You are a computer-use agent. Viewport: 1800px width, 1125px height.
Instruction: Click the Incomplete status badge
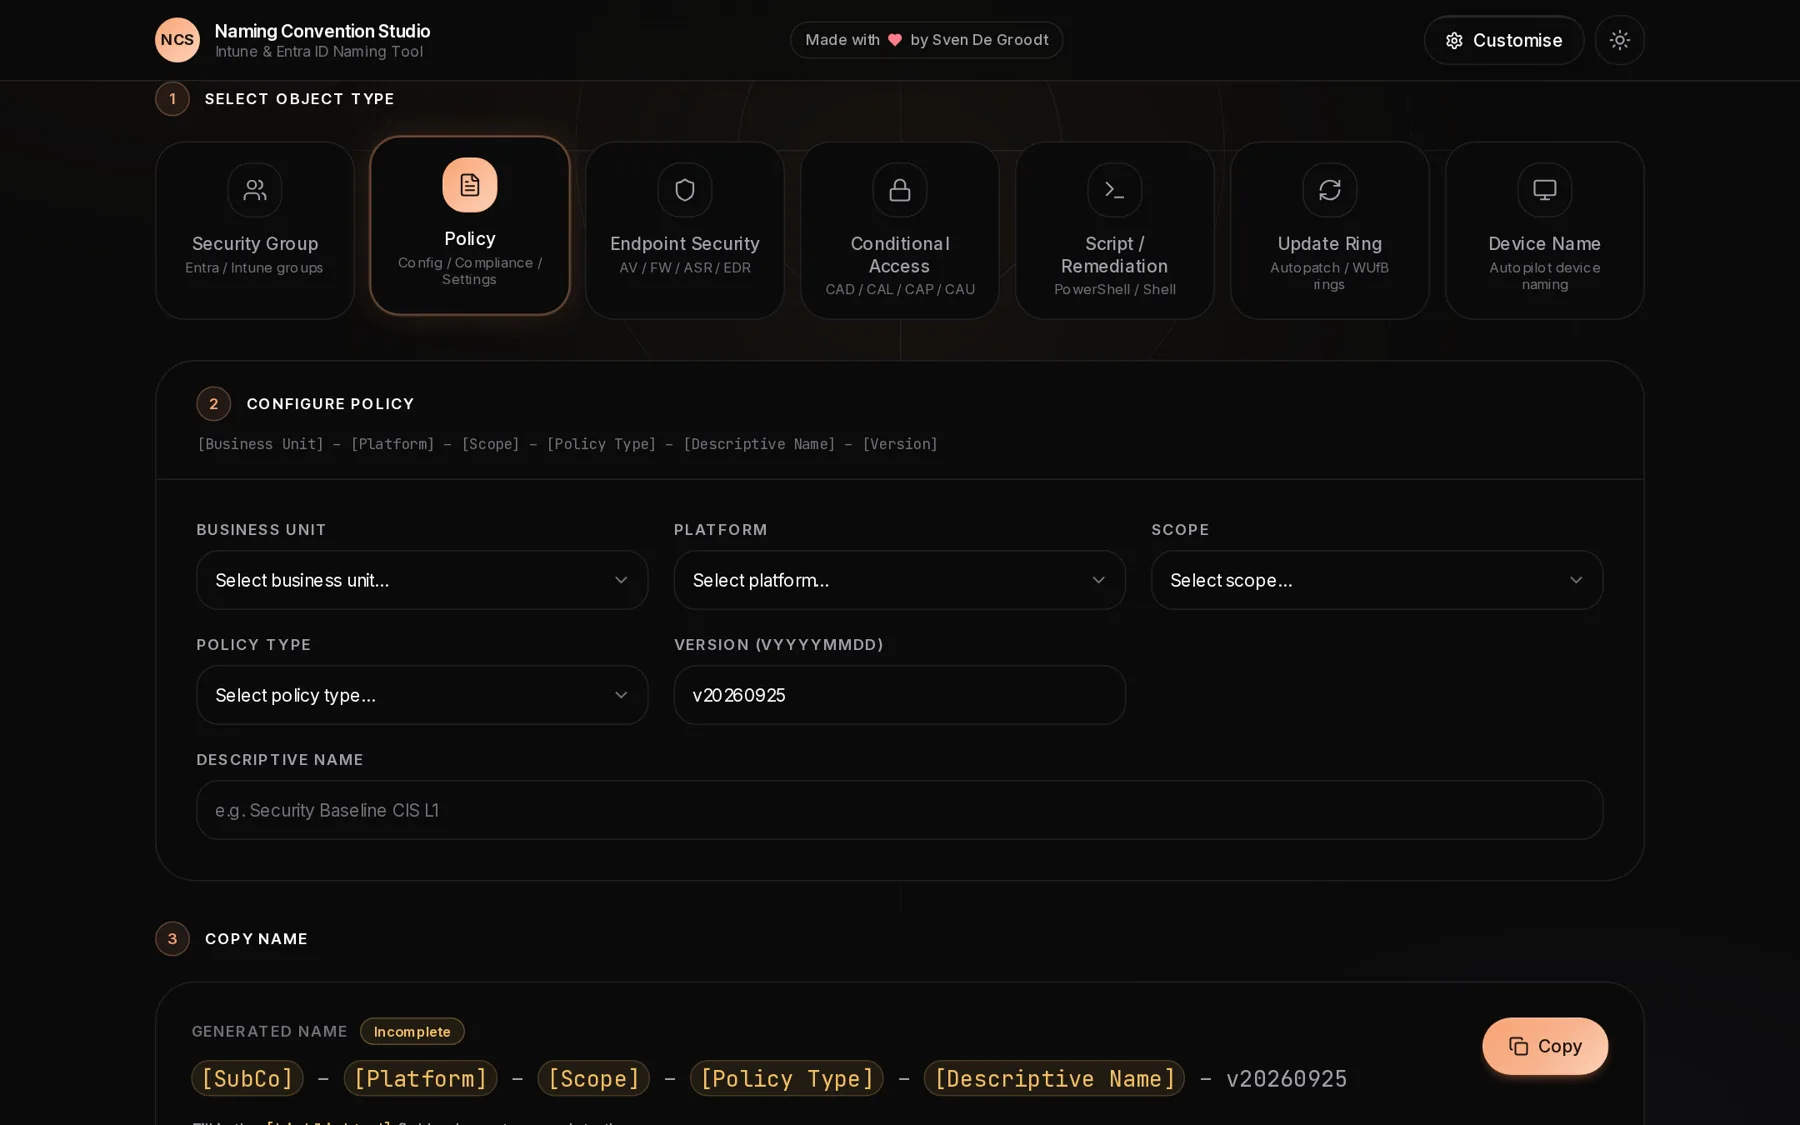412,1031
